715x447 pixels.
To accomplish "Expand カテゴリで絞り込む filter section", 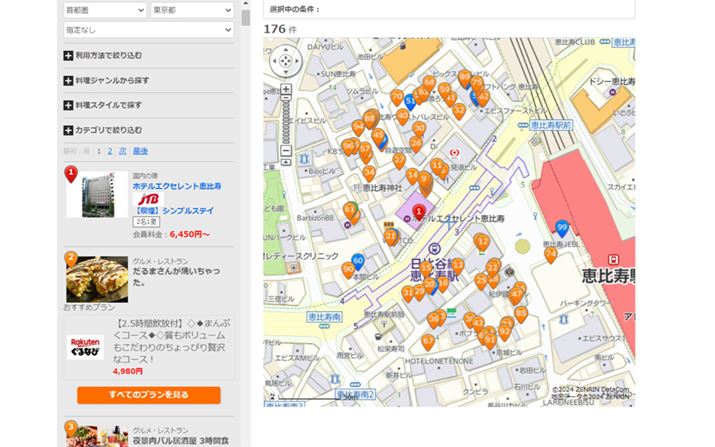I will 102,130.
